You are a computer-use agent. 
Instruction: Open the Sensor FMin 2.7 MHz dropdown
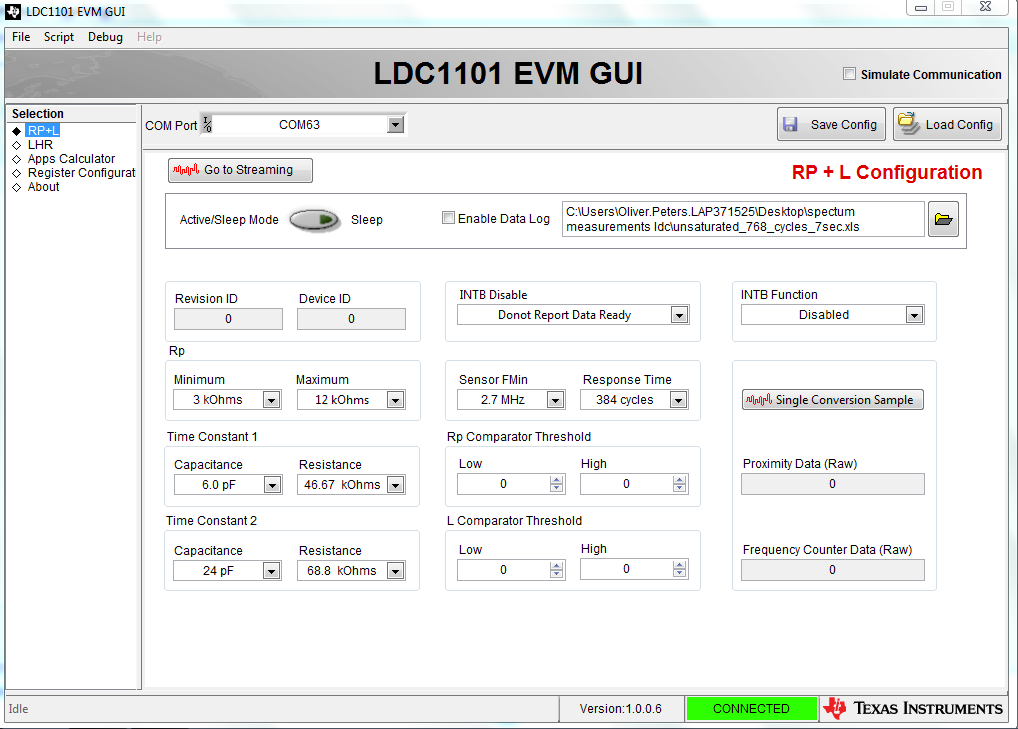[x=555, y=401]
